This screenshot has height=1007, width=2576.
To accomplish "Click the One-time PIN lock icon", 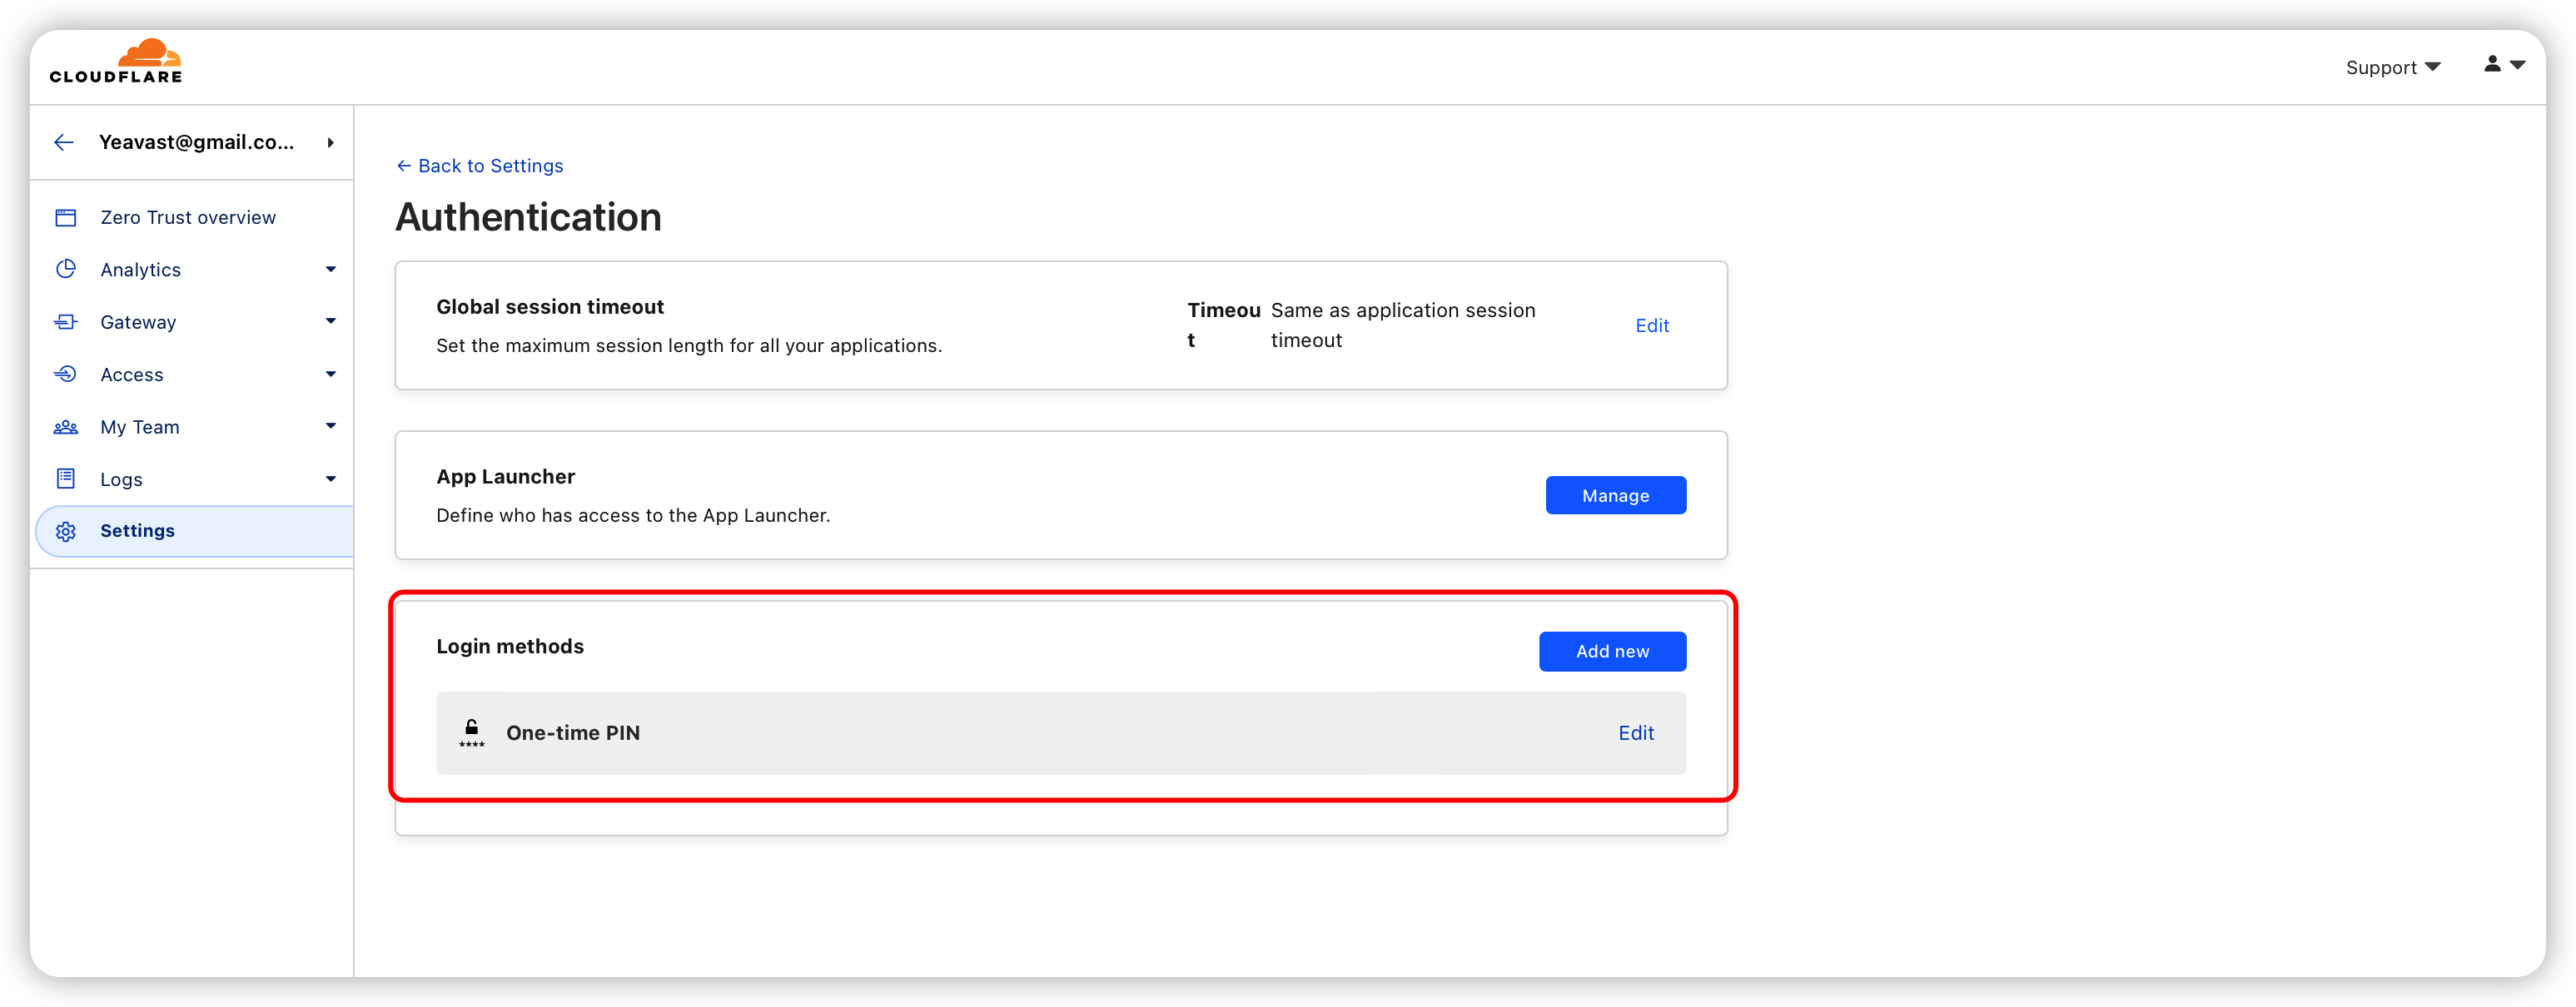I will pyautogui.click(x=471, y=733).
